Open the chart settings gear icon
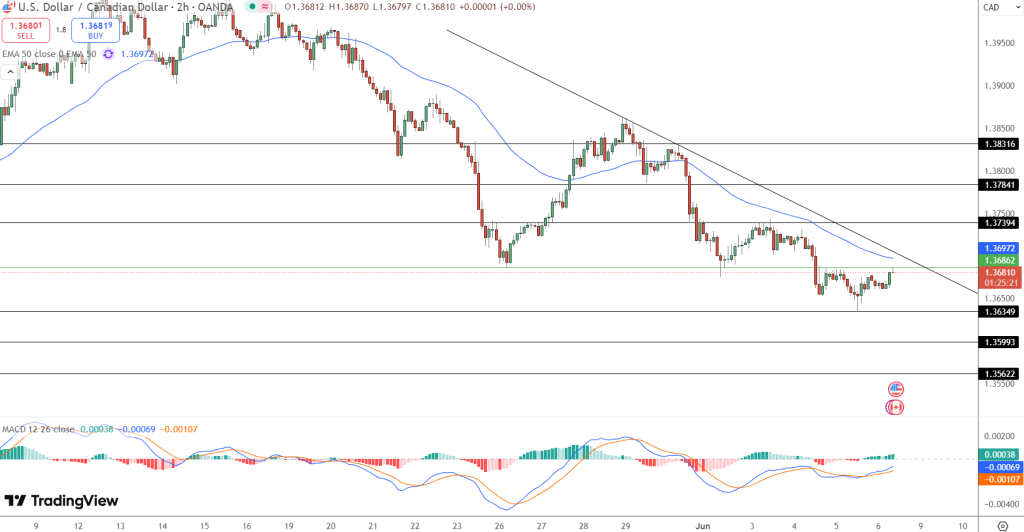 pos(1003,525)
